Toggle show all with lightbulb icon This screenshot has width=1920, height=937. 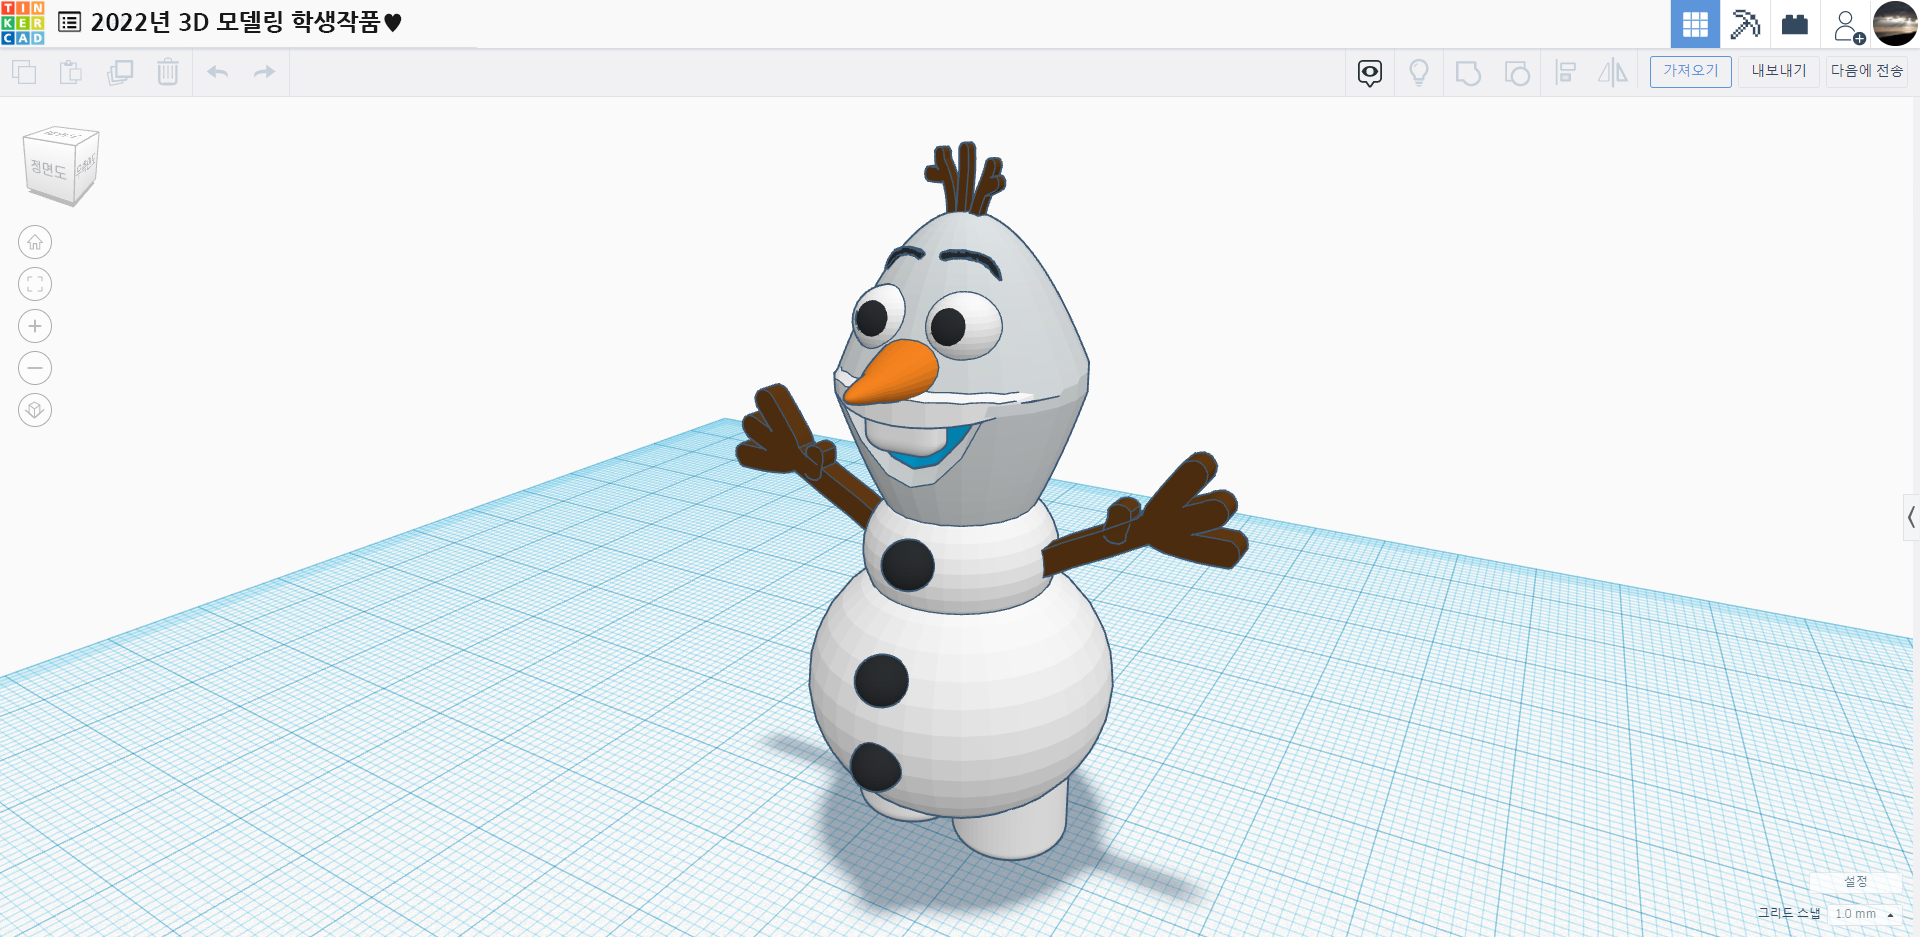pyautogui.click(x=1419, y=73)
